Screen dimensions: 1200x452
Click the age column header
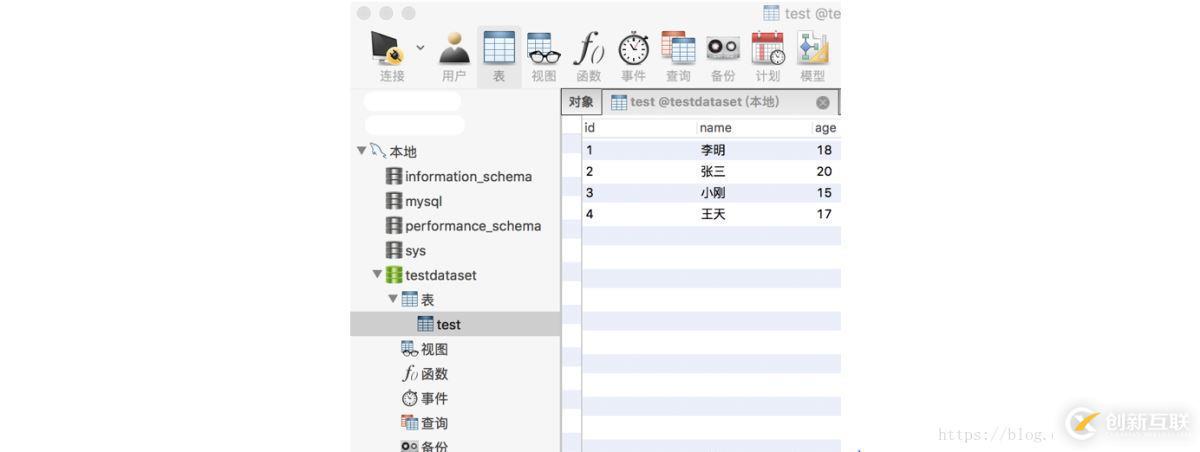tap(826, 128)
